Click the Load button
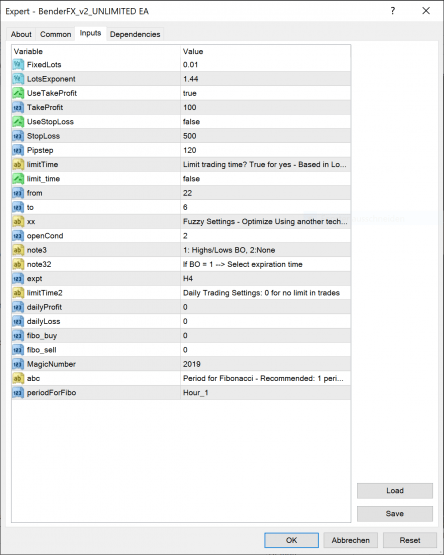The image size is (444, 555). pyautogui.click(x=395, y=491)
